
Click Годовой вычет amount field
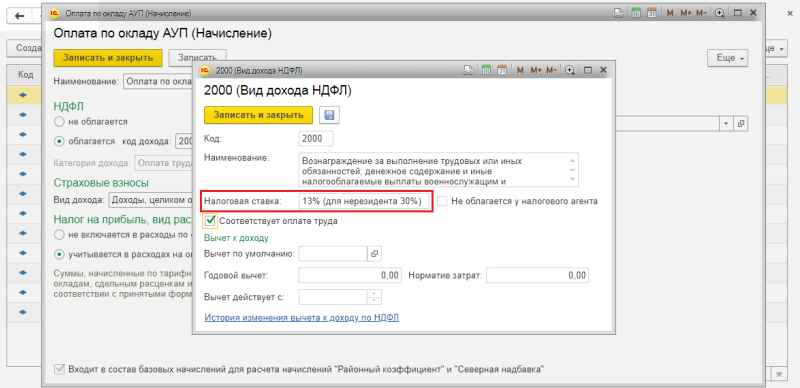pyautogui.click(x=350, y=275)
